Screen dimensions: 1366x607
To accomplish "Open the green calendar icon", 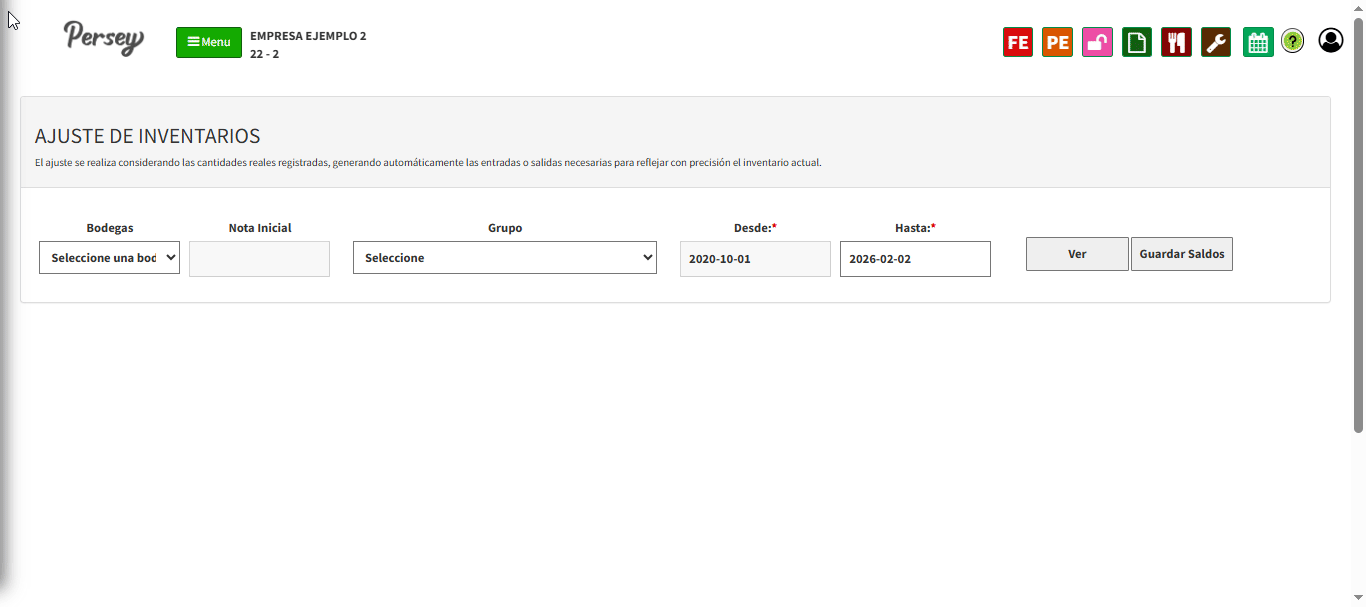I will point(1258,42).
